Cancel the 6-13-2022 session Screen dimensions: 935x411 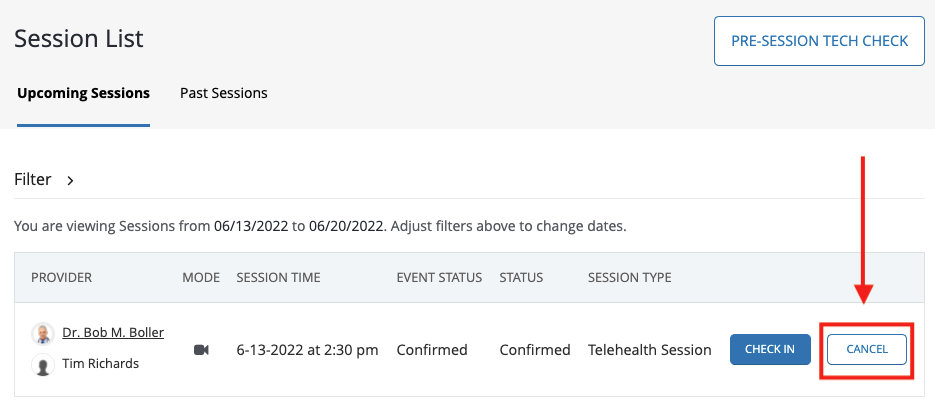[x=867, y=349]
